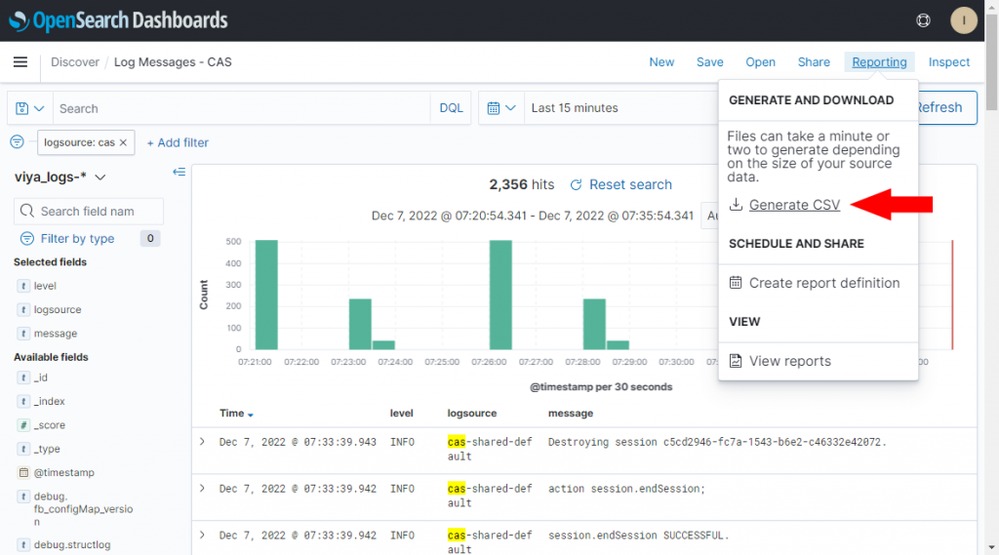The height and width of the screenshot is (555, 999).
Task: Open the Filter by type options
Action: pyautogui.click(x=77, y=238)
